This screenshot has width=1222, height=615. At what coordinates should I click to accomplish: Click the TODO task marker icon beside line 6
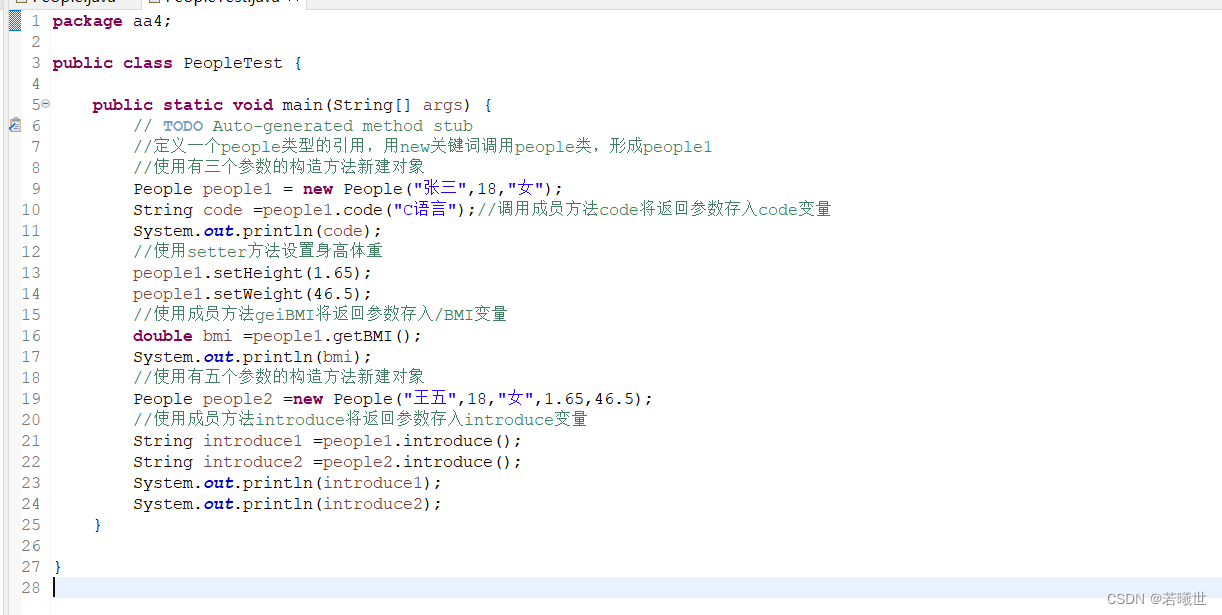14,125
